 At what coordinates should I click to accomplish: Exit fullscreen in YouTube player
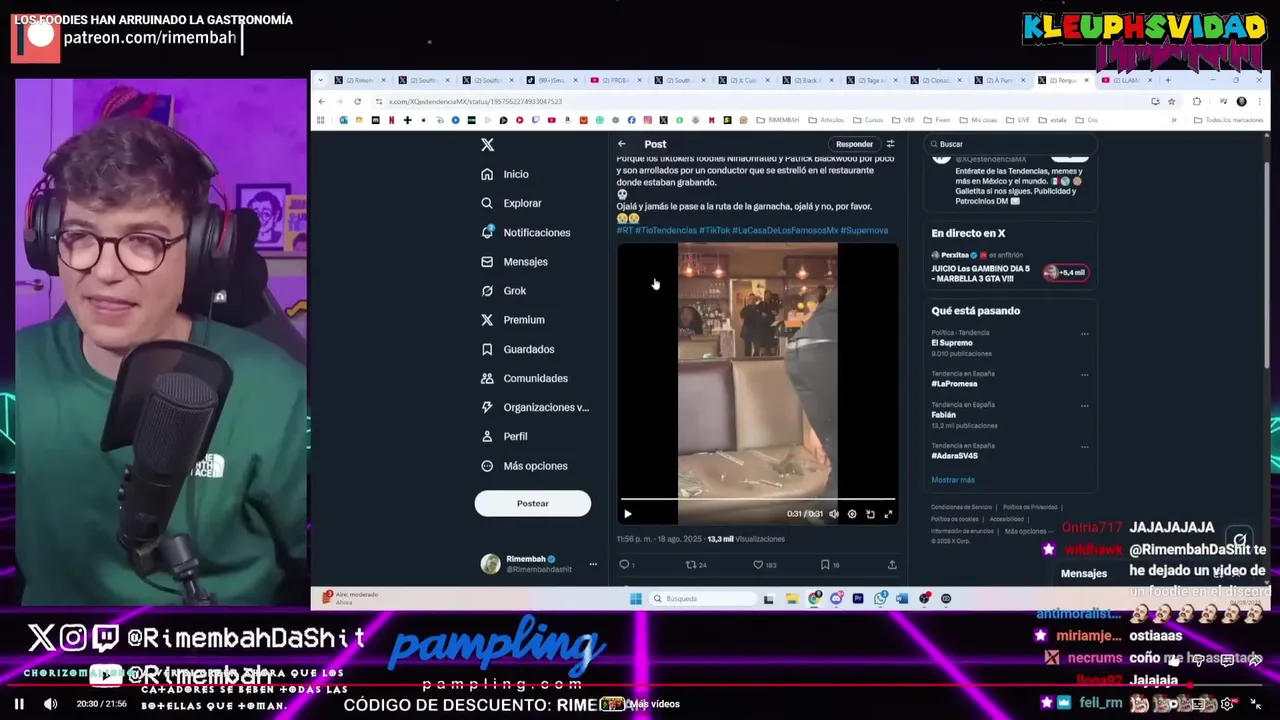[1256, 704]
